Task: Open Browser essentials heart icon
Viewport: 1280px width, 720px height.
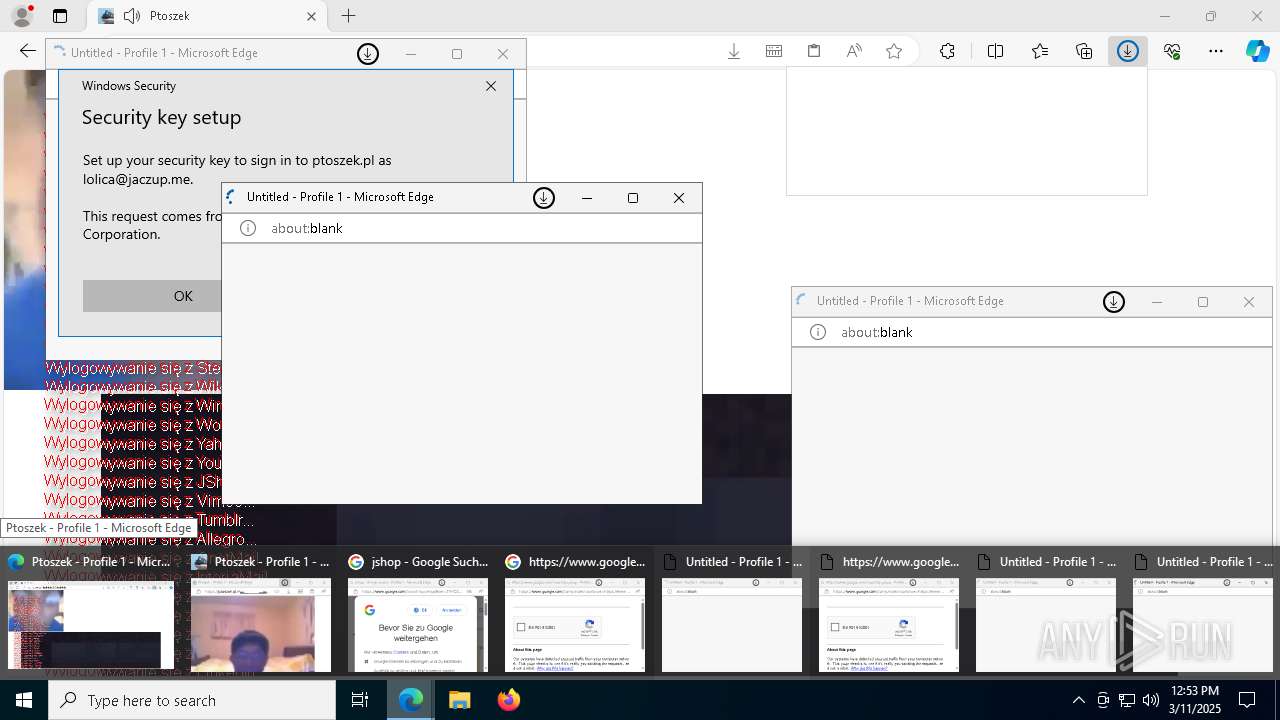Action: [1172, 51]
